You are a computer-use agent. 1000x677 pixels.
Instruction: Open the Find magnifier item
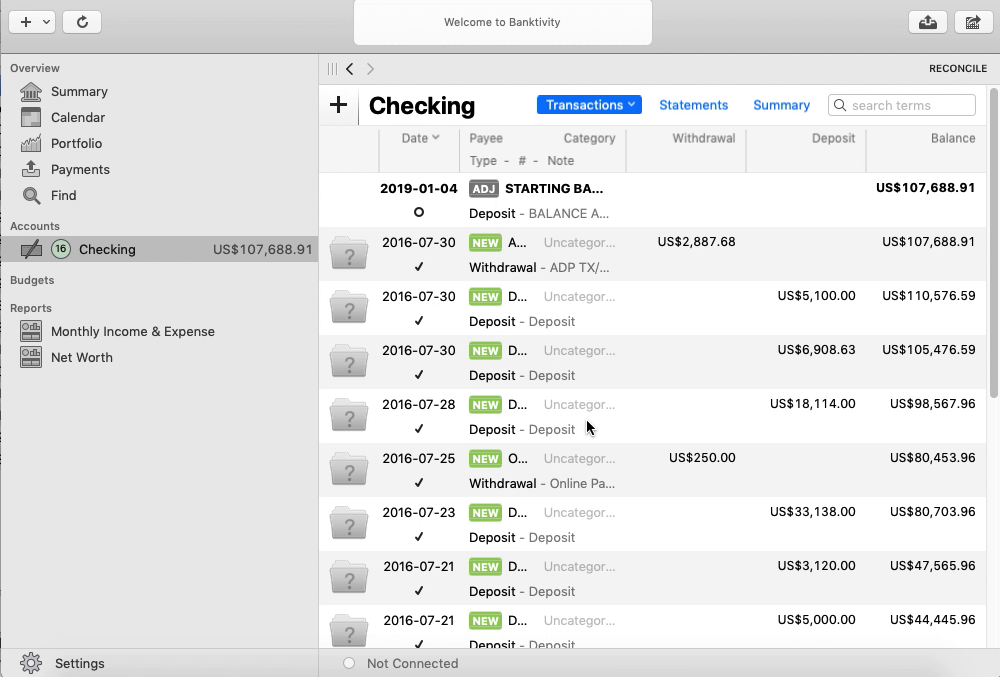[31, 195]
